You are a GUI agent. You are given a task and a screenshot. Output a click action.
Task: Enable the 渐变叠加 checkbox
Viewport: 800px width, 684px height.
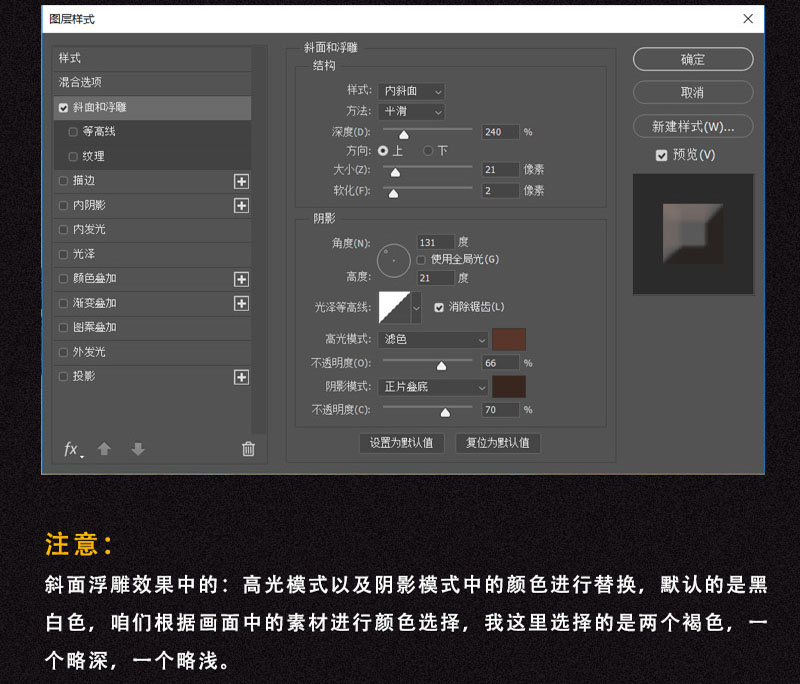coord(63,303)
